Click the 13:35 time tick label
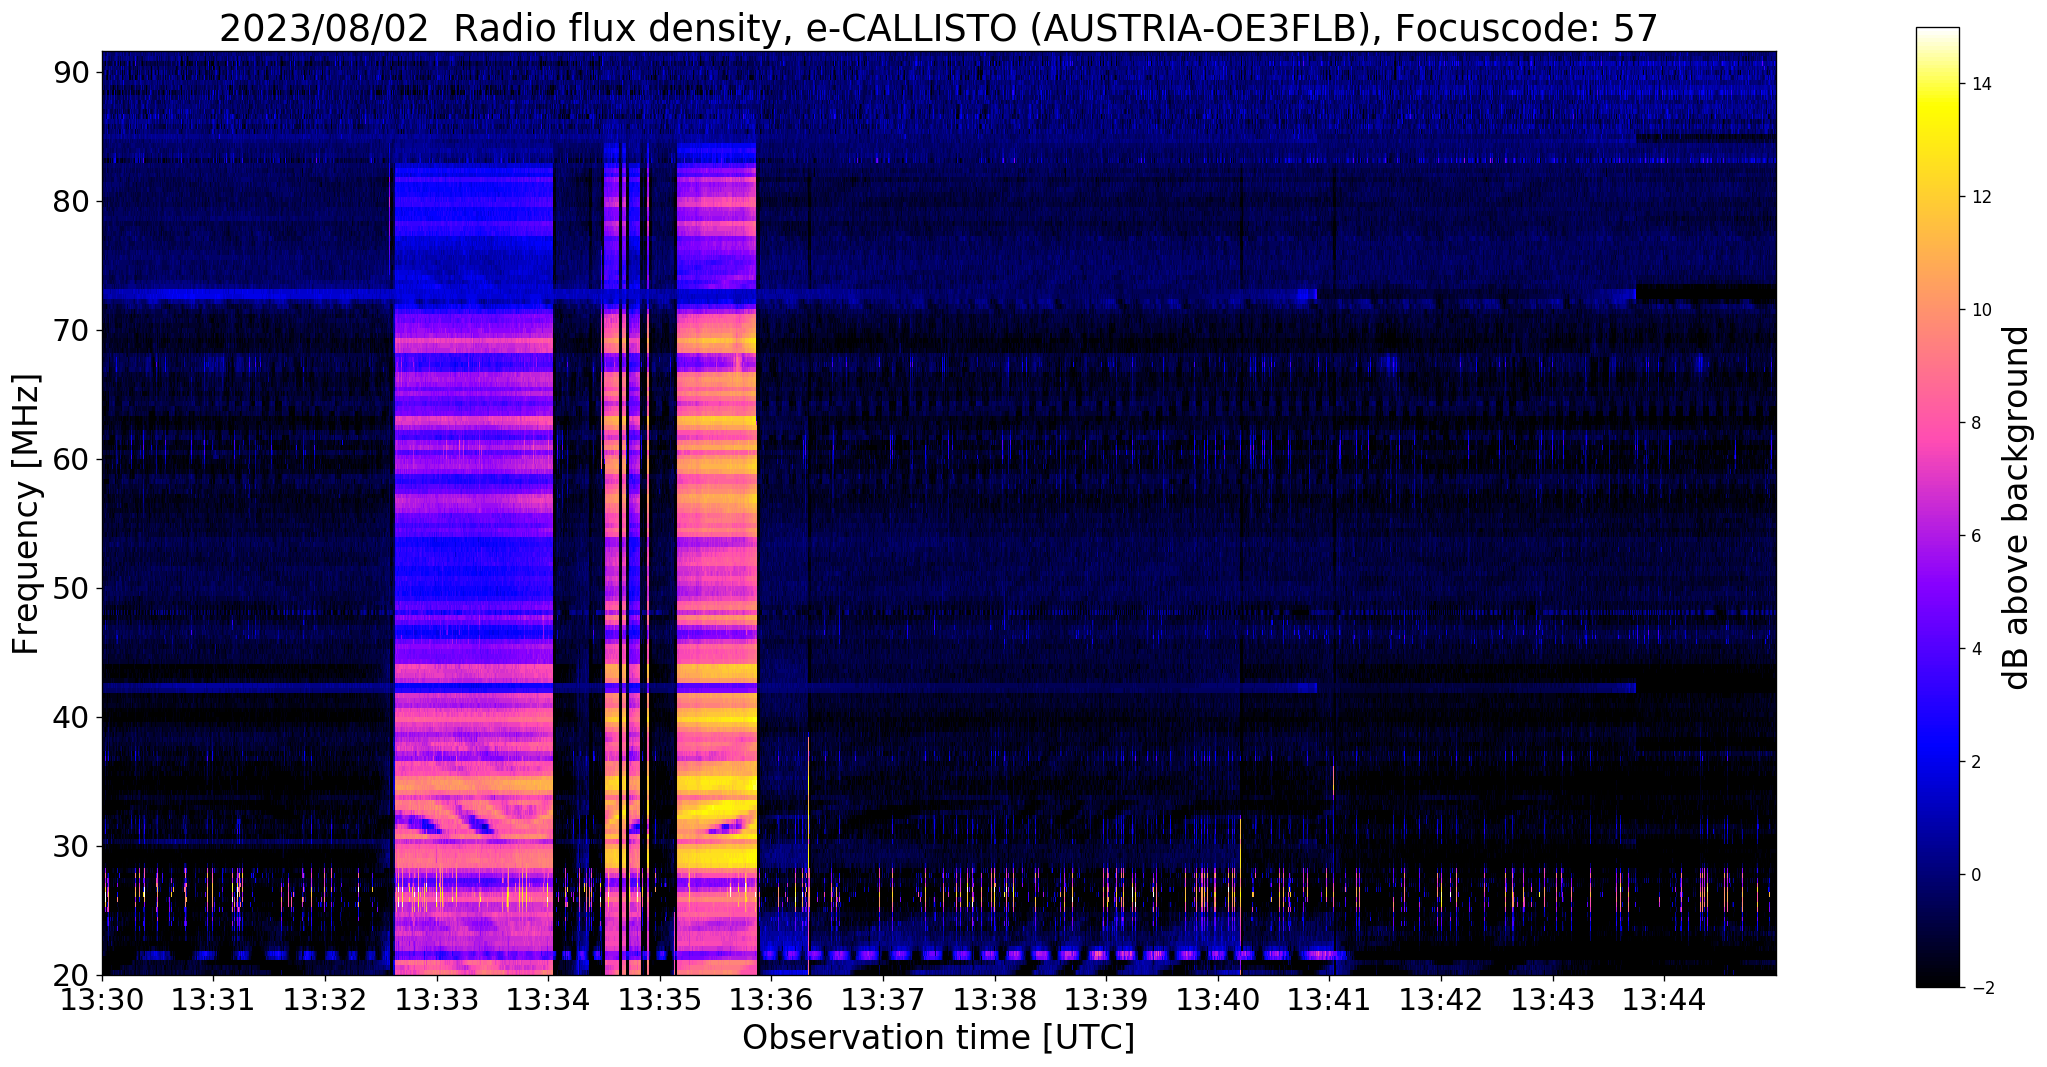Image resolution: width=2047 pixels, height=1067 pixels. pyautogui.click(x=660, y=1000)
